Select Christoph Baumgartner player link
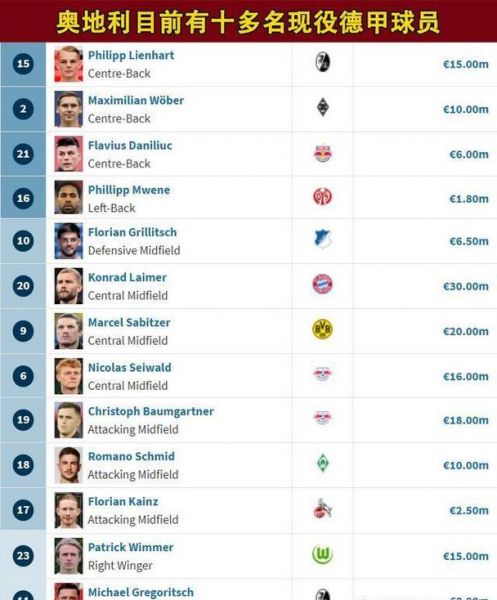Viewport: 497px width, 600px height. [151, 411]
